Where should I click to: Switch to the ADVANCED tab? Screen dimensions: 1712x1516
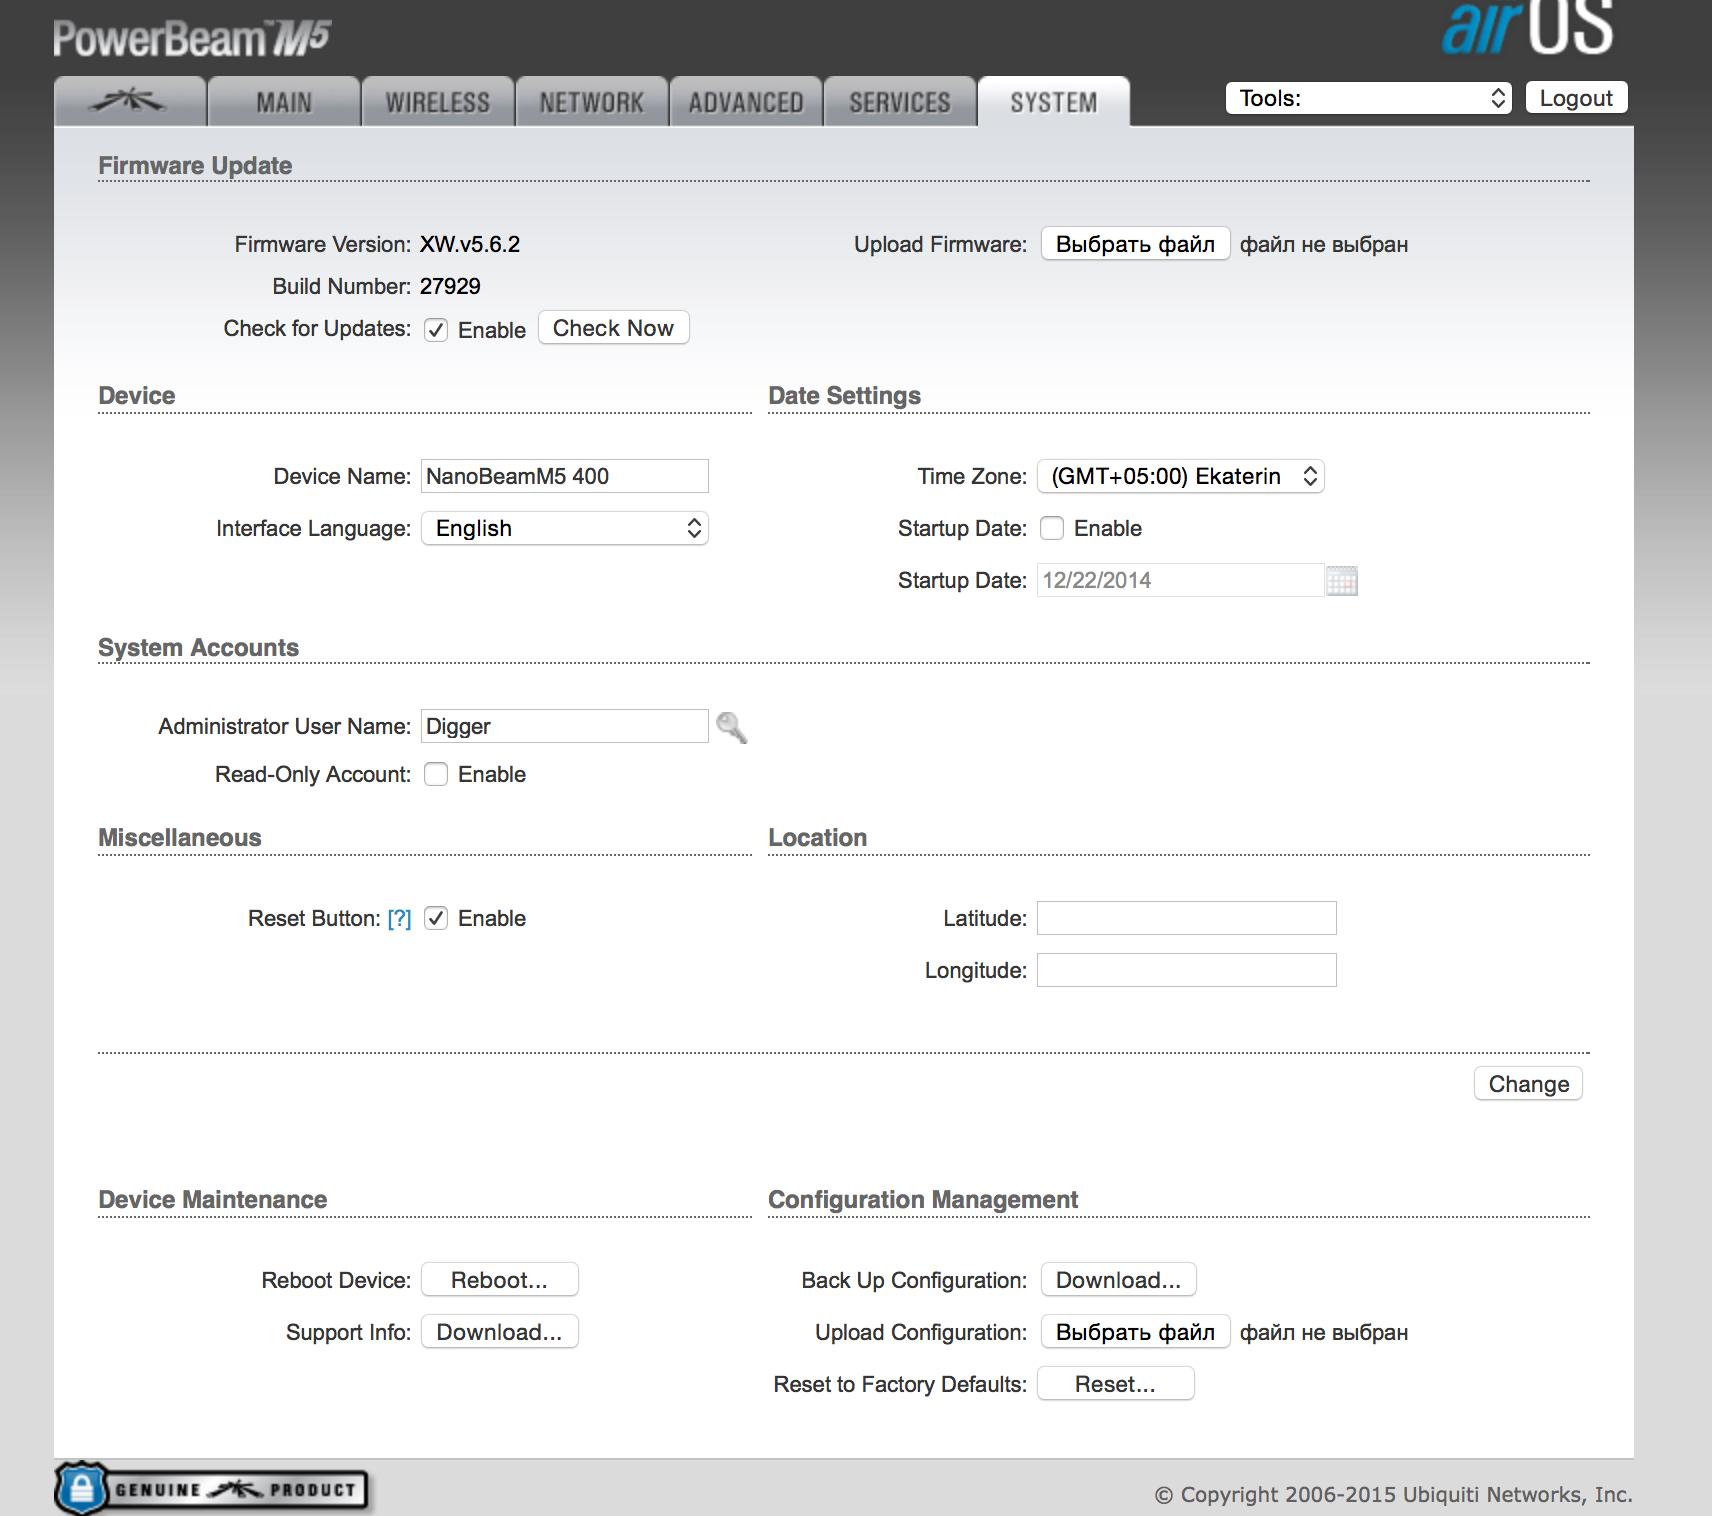pyautogui.click(x=746, y=102)
